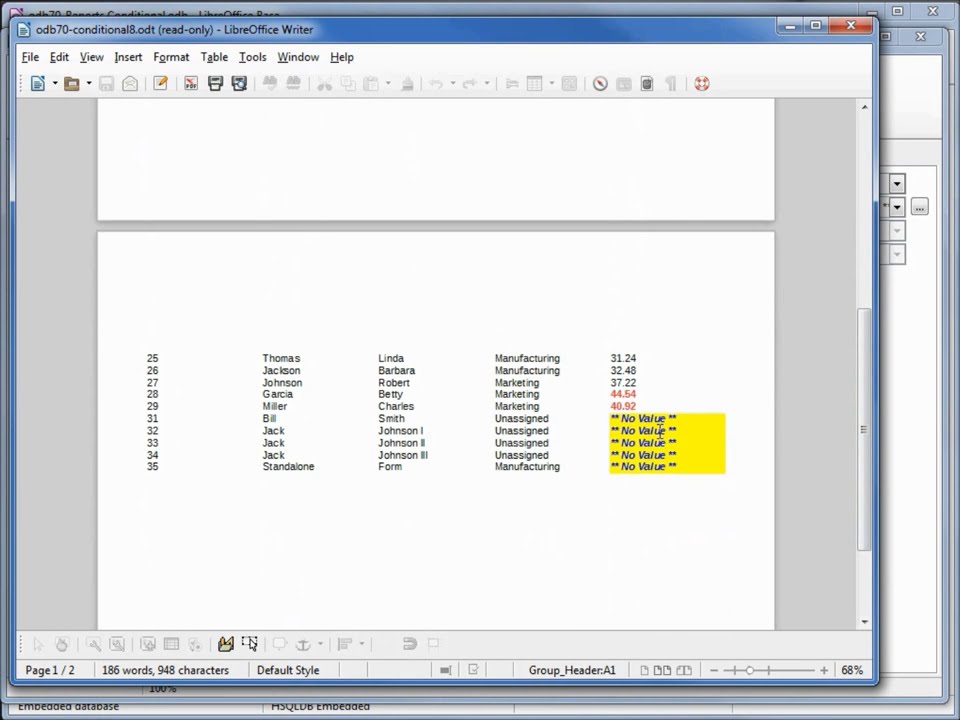
Task: Click the Redo arrow icon
Action: [470, 84]
